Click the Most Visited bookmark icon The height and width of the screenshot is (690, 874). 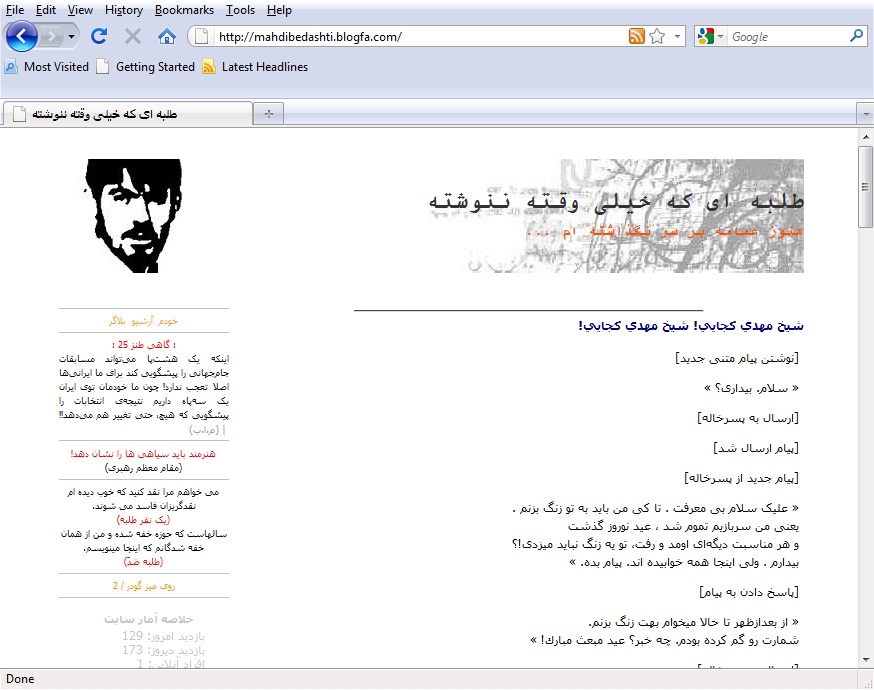[x=11, y=67]
